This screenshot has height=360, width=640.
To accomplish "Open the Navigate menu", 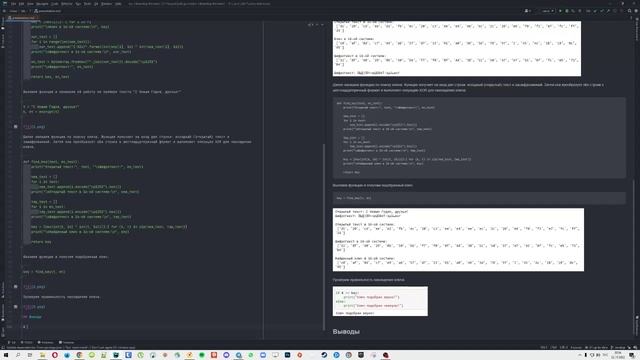I will coord(42,4).
